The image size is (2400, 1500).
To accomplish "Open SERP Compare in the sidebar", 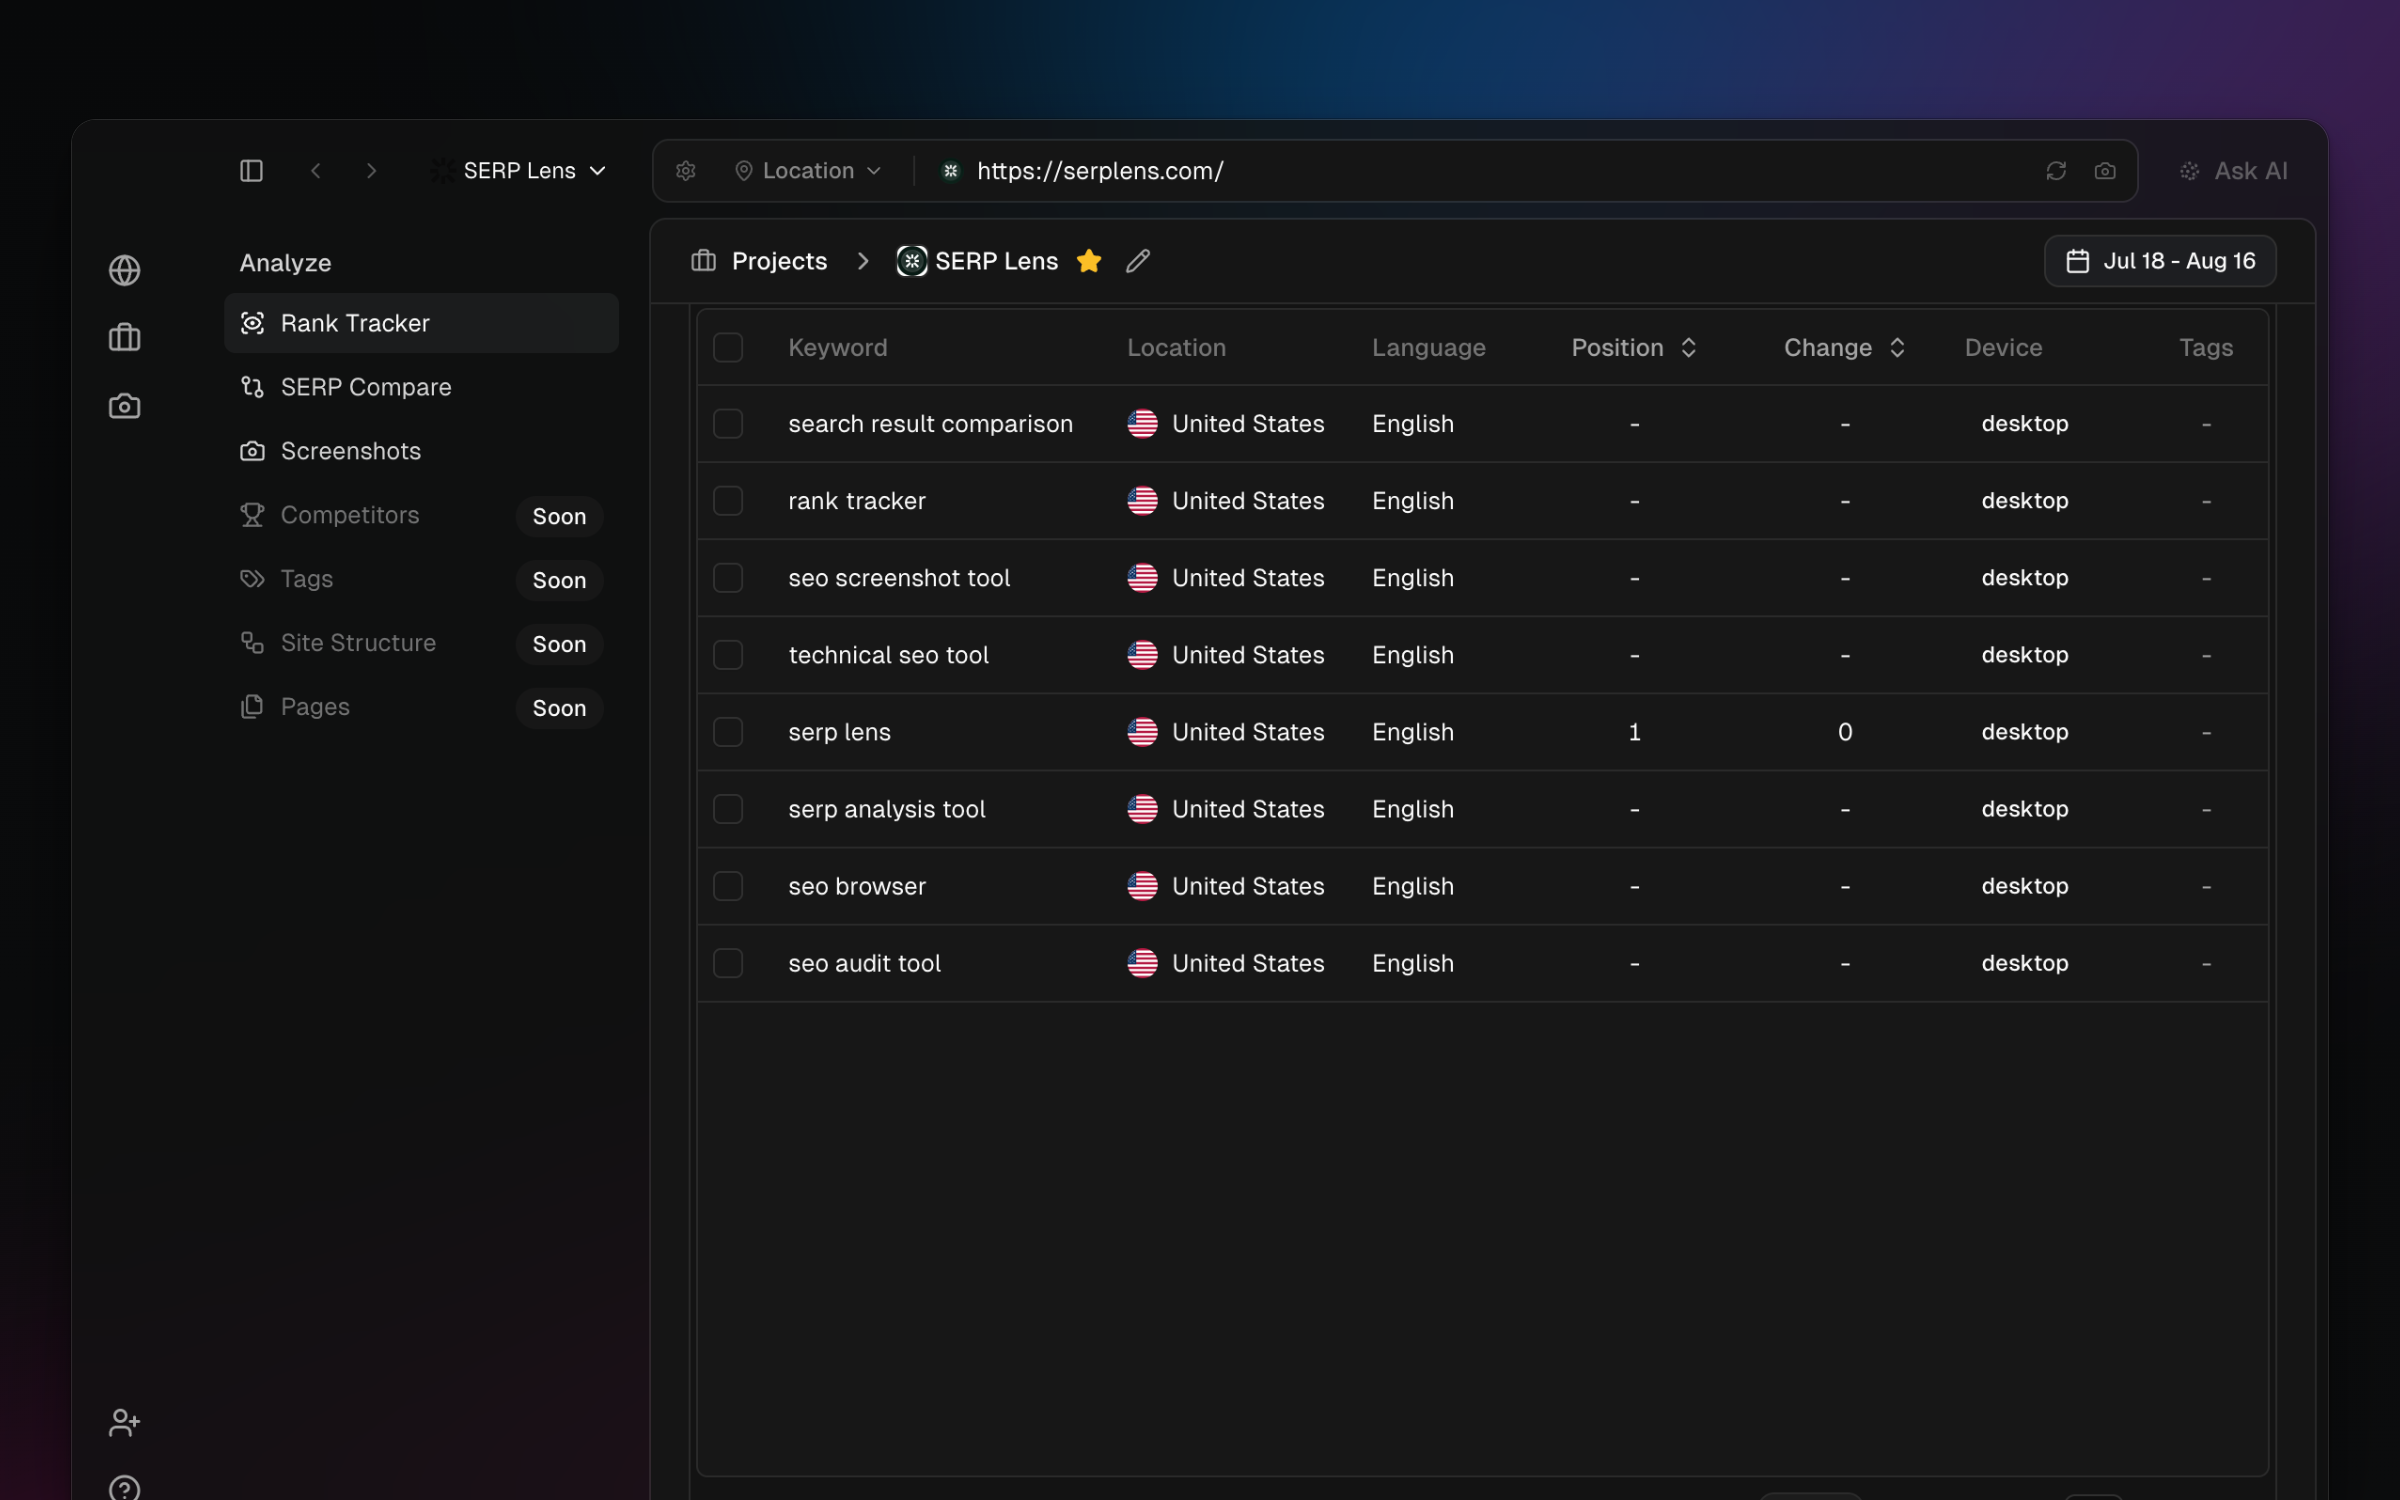I will pyautogui.click(x=421, y=387).
